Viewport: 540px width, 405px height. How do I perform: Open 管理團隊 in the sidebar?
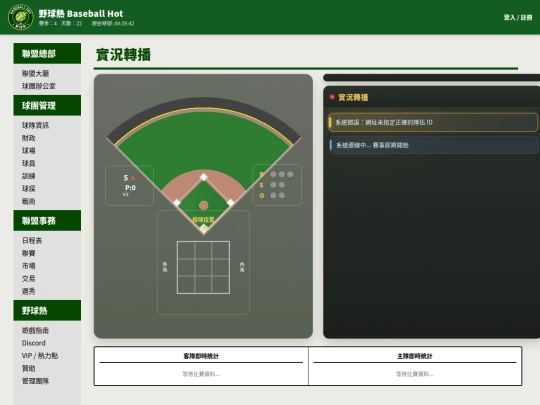click(x=35, y=381)
